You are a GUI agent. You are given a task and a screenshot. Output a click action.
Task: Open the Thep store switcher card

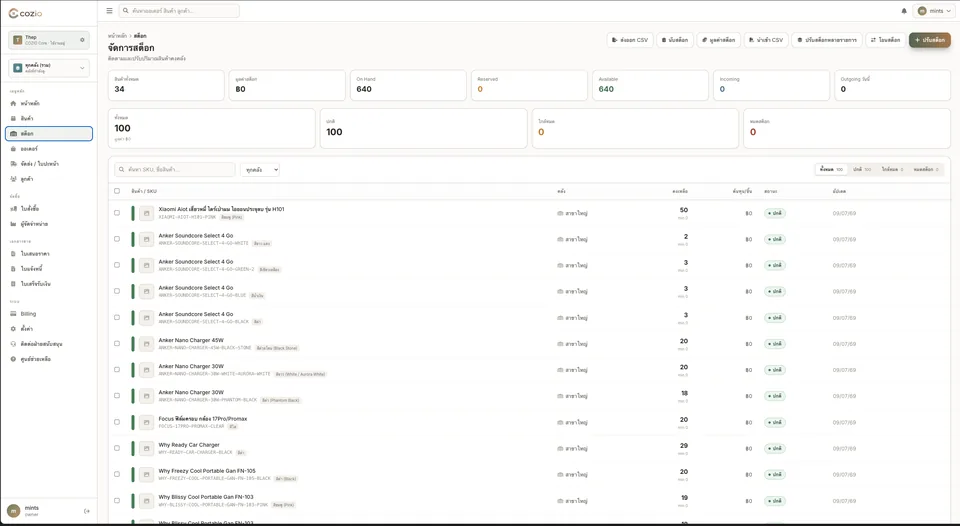pos(49,40)
